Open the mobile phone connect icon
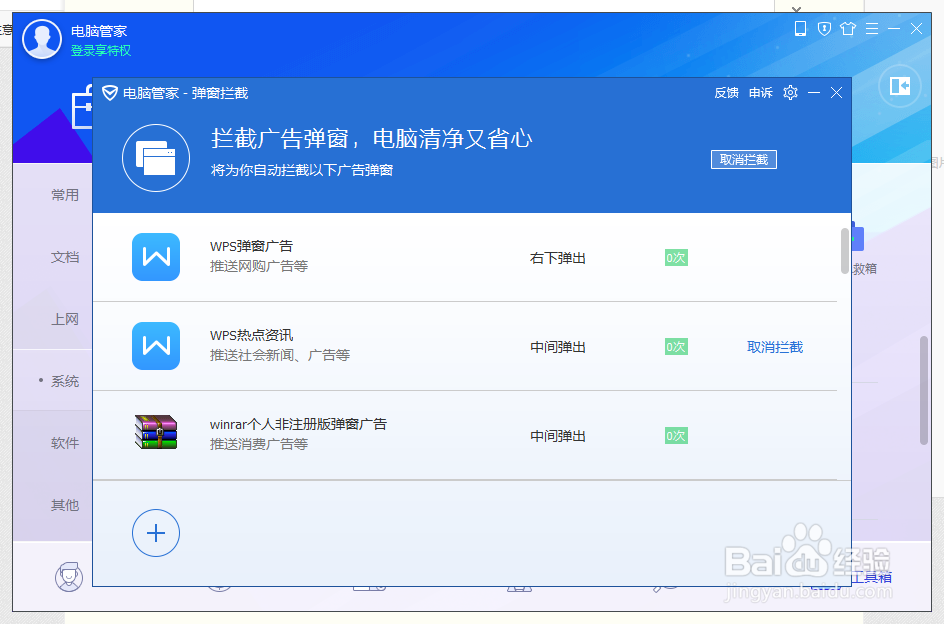Image resolution: width=944 pixels, height=624 pixels. click(x=799, y=29)
